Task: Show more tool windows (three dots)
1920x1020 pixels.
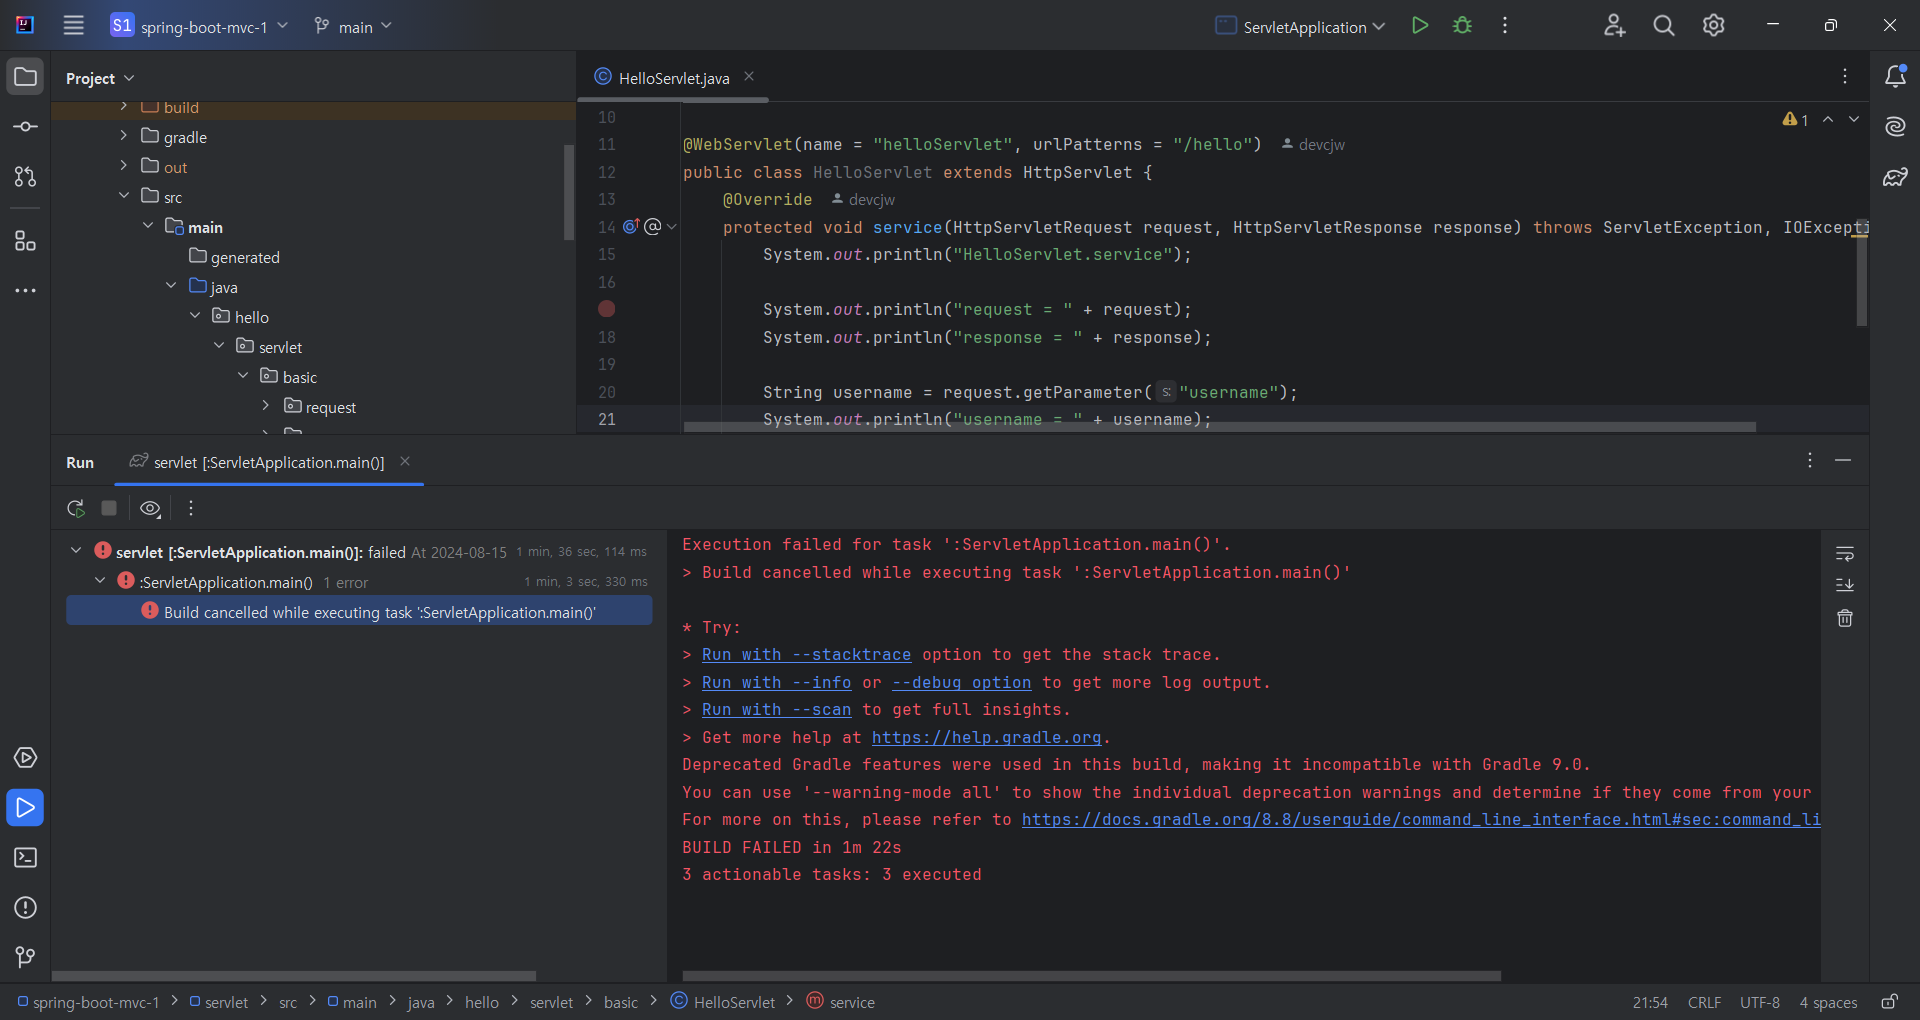Action: click(25, 291)
